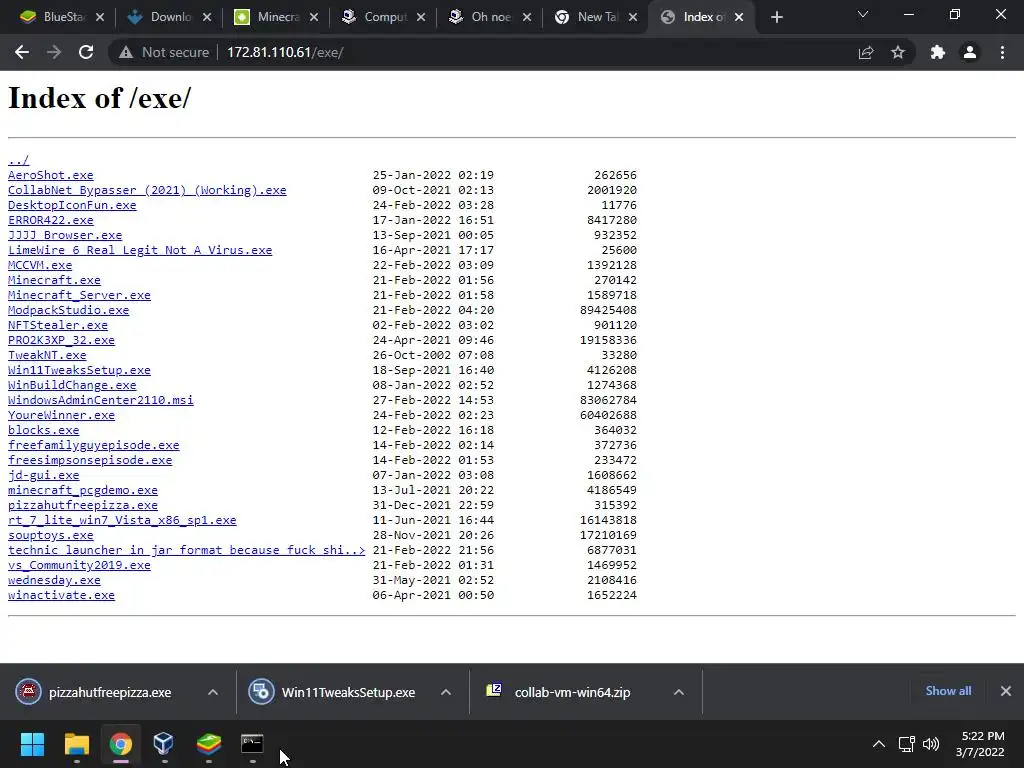
Task: Expand options for collab-vm-win64.zip download
Action: 679,692
